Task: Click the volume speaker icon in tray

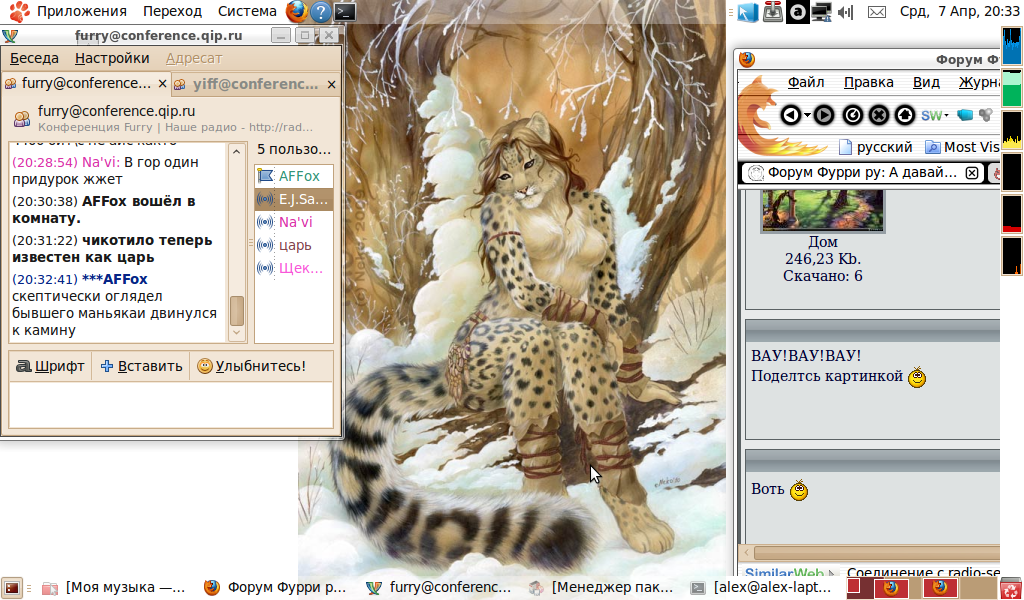Action: click(x=845, y=12)
